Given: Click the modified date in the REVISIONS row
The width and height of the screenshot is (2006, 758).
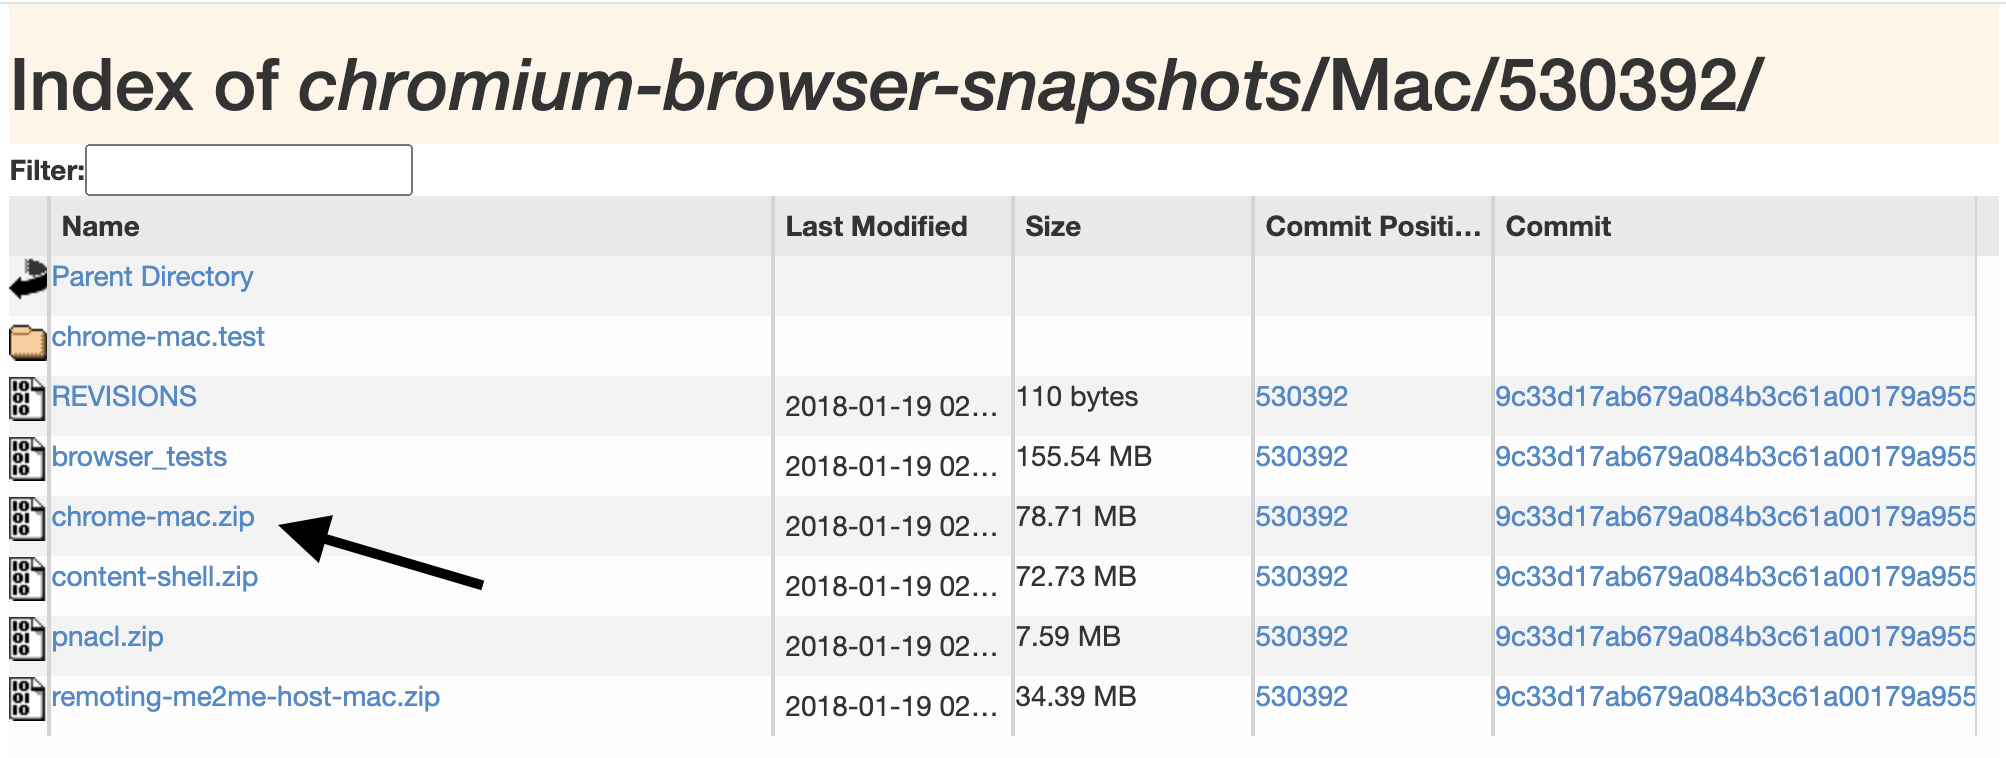Looking at the screenshot, I should (891, 407).
